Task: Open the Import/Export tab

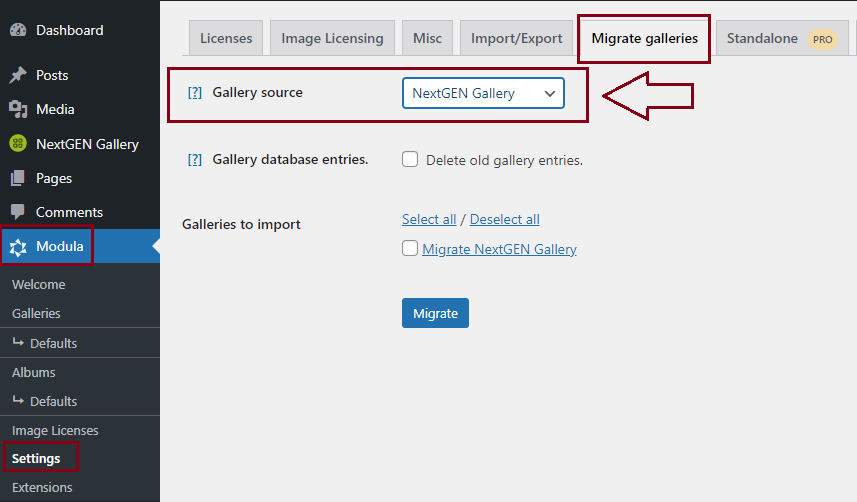Action: click(516, 39)
